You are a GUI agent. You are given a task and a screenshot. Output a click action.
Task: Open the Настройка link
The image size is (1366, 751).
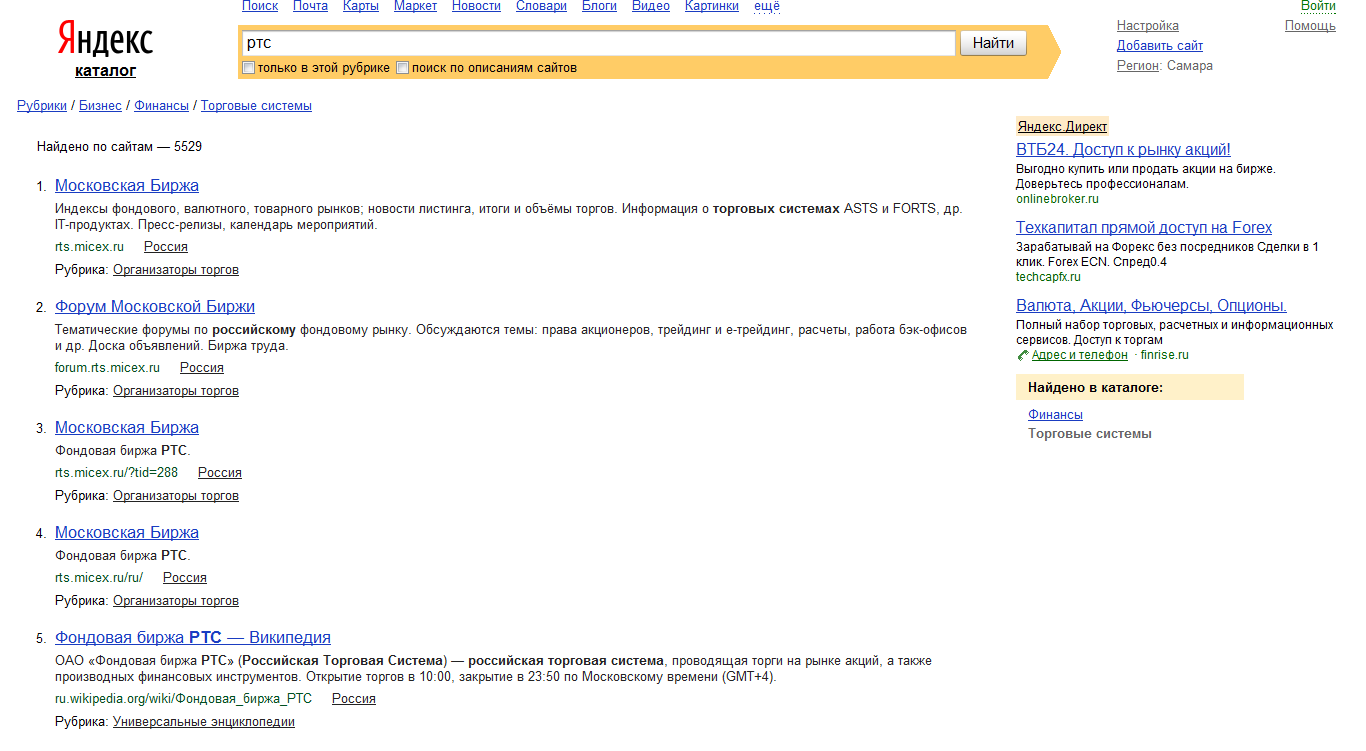(x=1148, y=26)
